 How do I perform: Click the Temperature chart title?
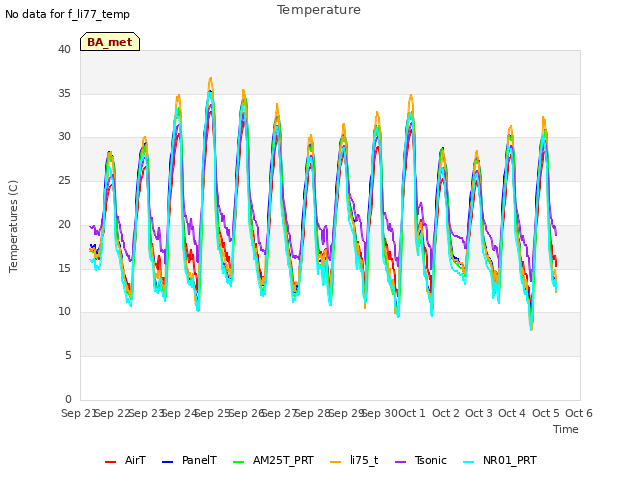pos(319,10)
